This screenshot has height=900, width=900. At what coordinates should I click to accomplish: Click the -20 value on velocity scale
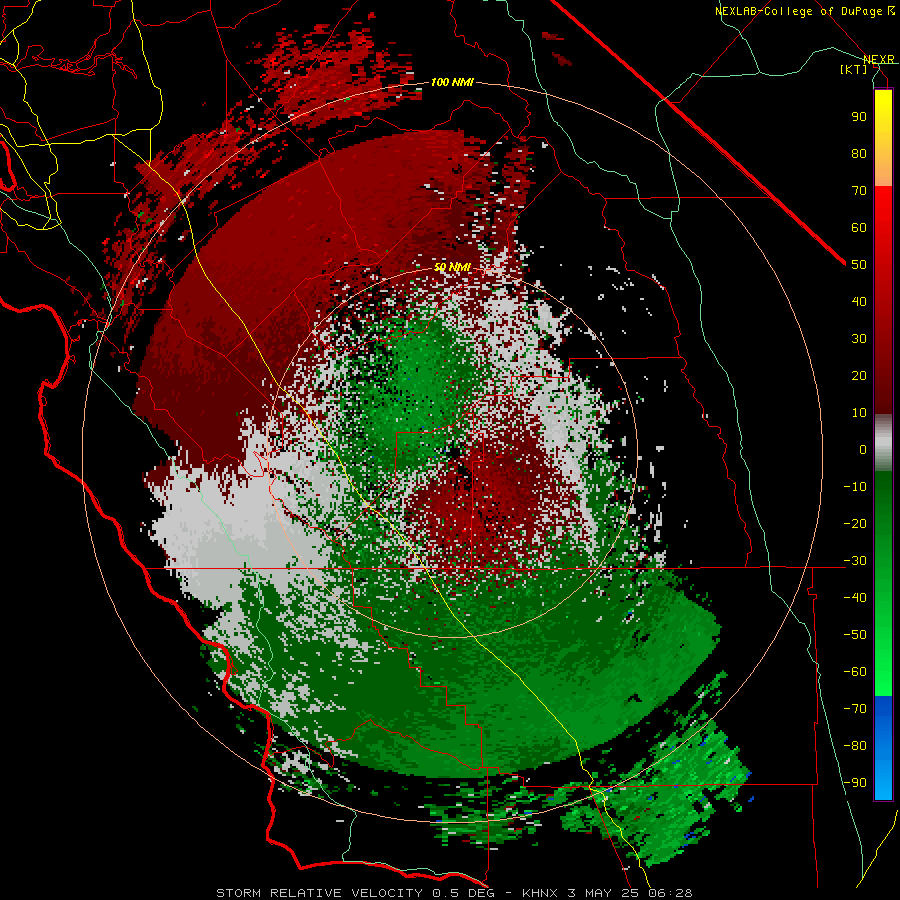point(855,523)
